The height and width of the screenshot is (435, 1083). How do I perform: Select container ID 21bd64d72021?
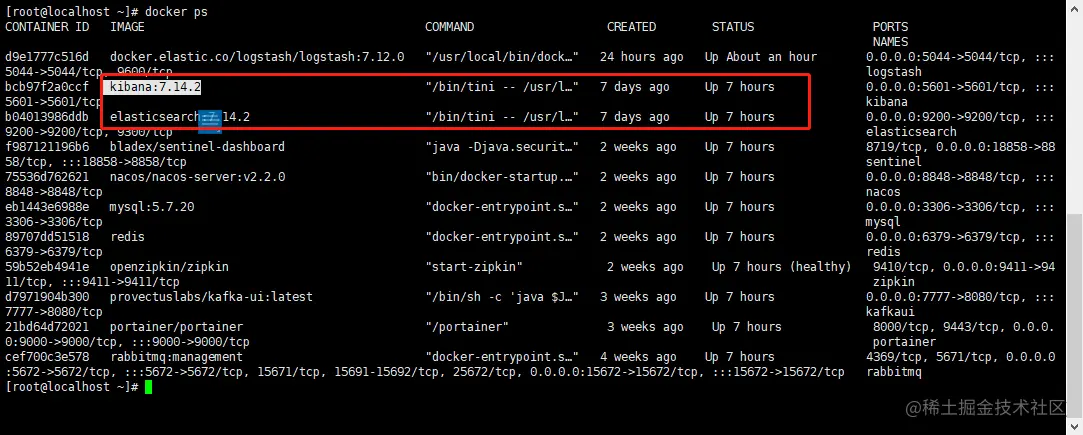tap(47, 327)
